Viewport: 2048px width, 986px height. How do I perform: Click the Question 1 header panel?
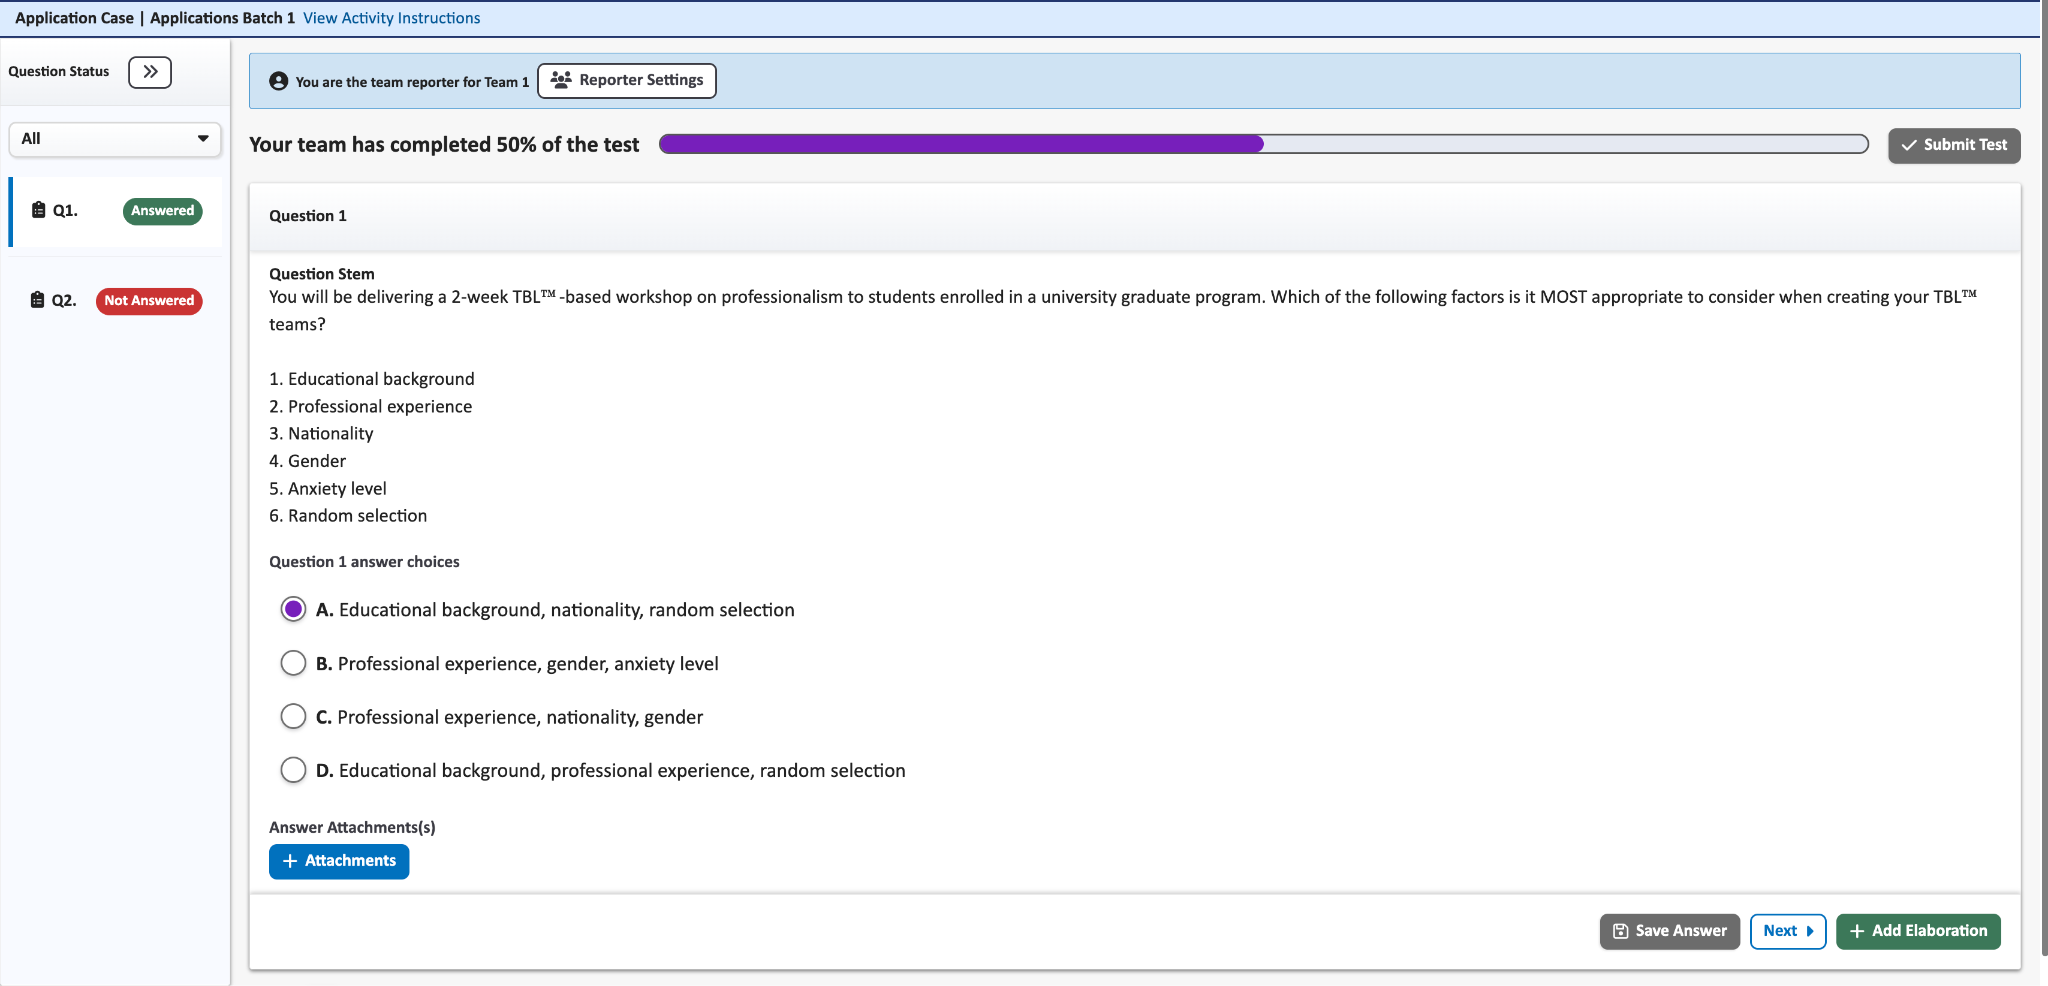click(x=1134, y=216)
